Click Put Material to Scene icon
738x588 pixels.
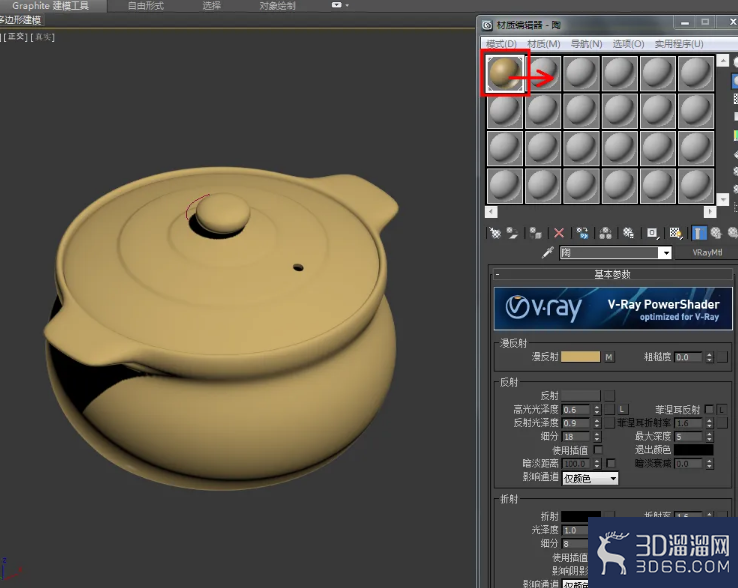512,233
